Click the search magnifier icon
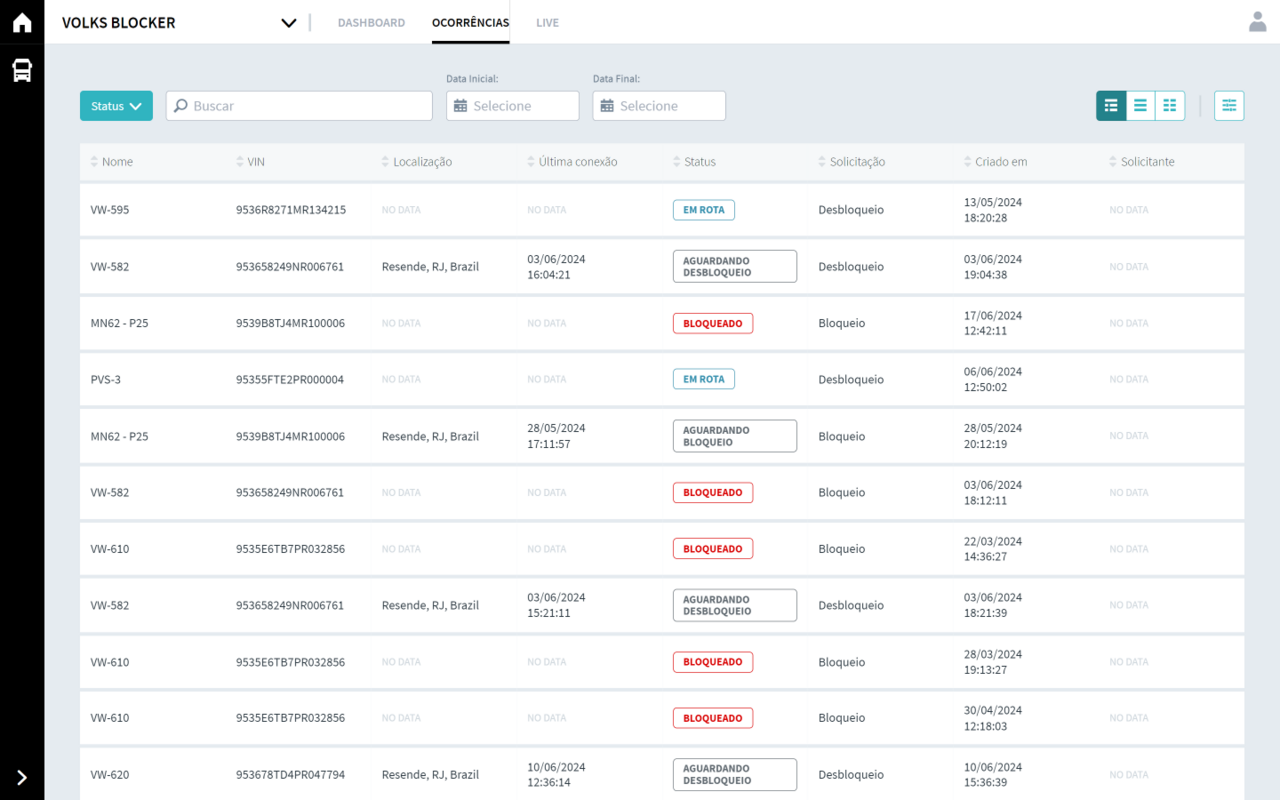The height and width of the screenshot is (800, 1280). 181,106
